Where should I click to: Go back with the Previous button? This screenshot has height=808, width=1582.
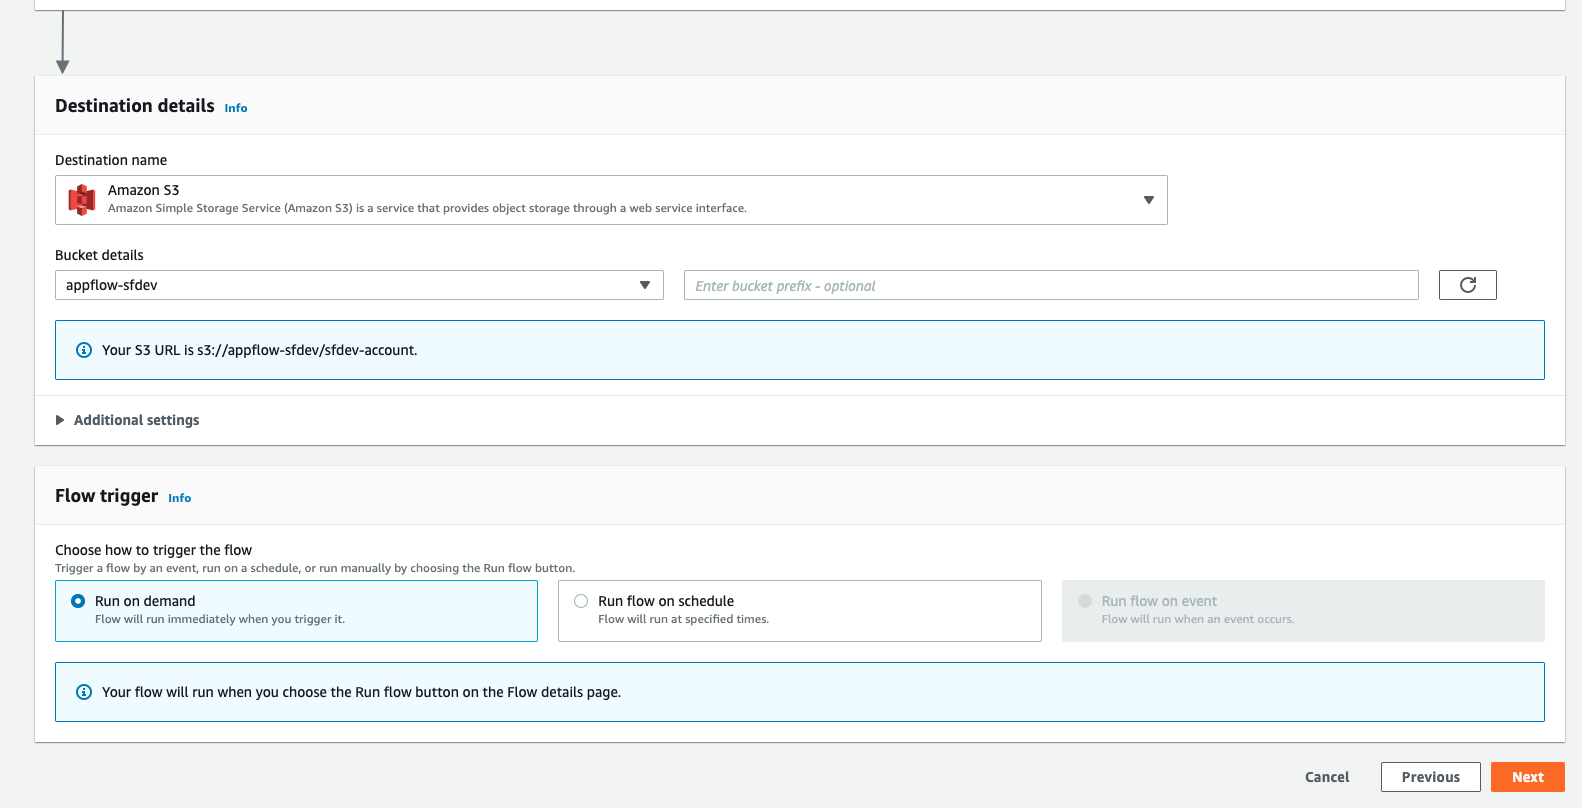(x=1430, y=777)
